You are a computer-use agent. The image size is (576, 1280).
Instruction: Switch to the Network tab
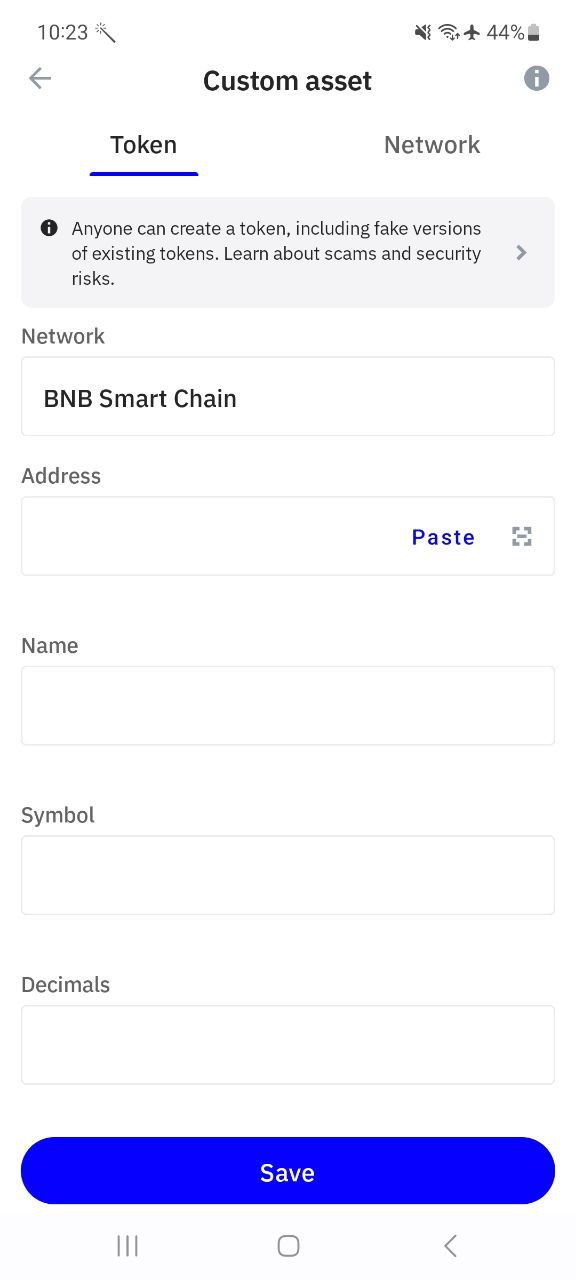[x=432, y=145]
